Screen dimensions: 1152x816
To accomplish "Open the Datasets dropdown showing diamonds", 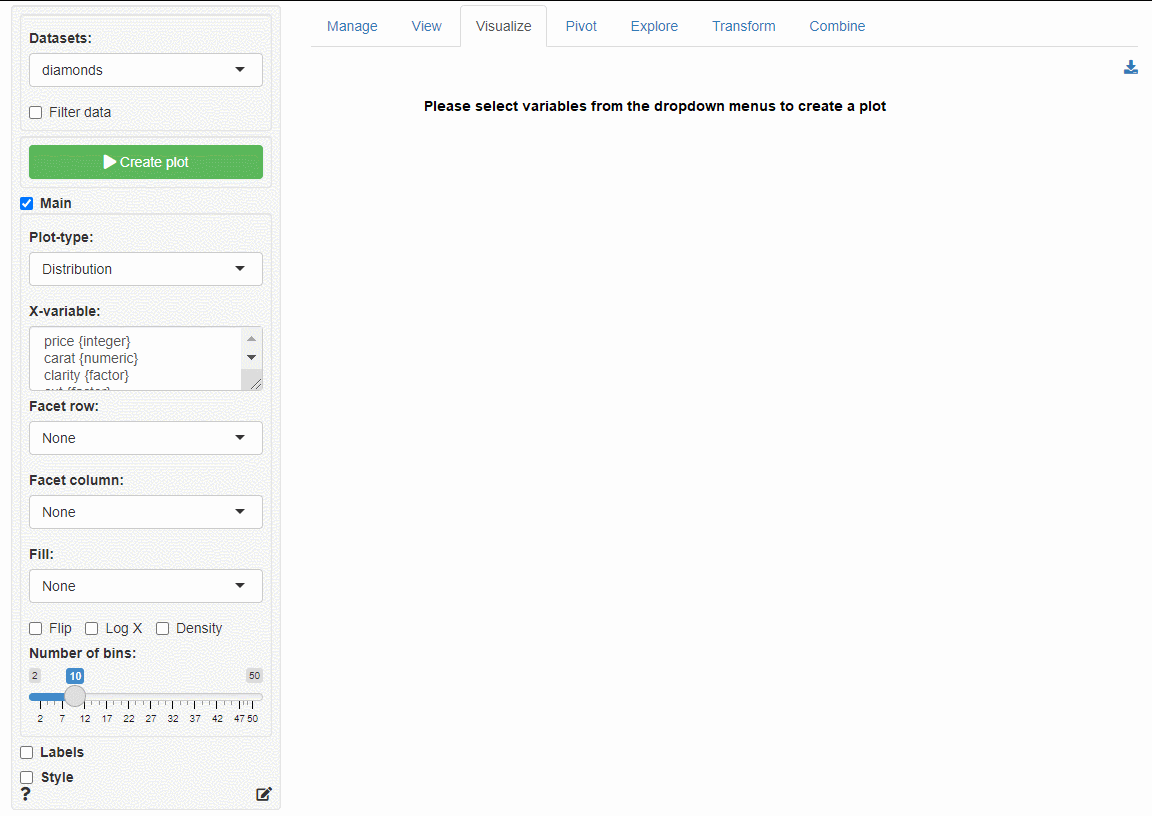I will tap(146, 70).
